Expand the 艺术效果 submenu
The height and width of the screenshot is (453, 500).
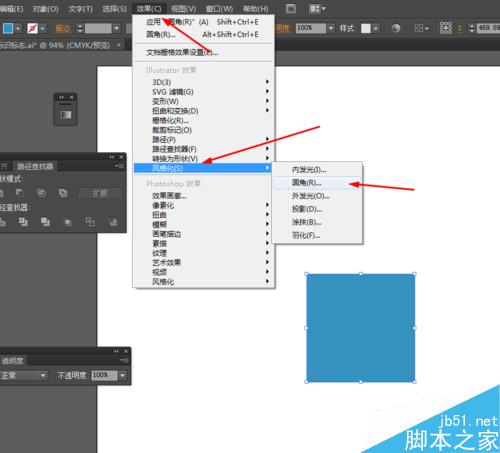[203, 262]
